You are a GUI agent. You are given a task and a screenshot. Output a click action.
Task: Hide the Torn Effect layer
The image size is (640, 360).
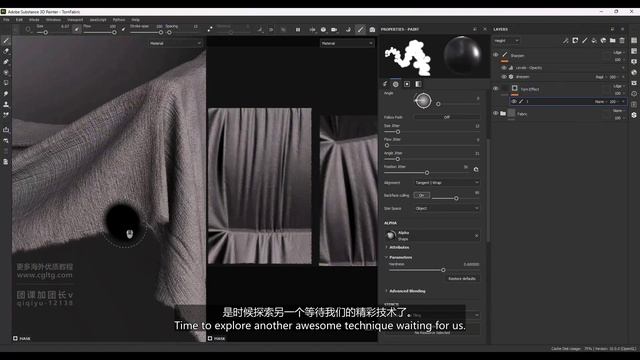pos(496,89)
